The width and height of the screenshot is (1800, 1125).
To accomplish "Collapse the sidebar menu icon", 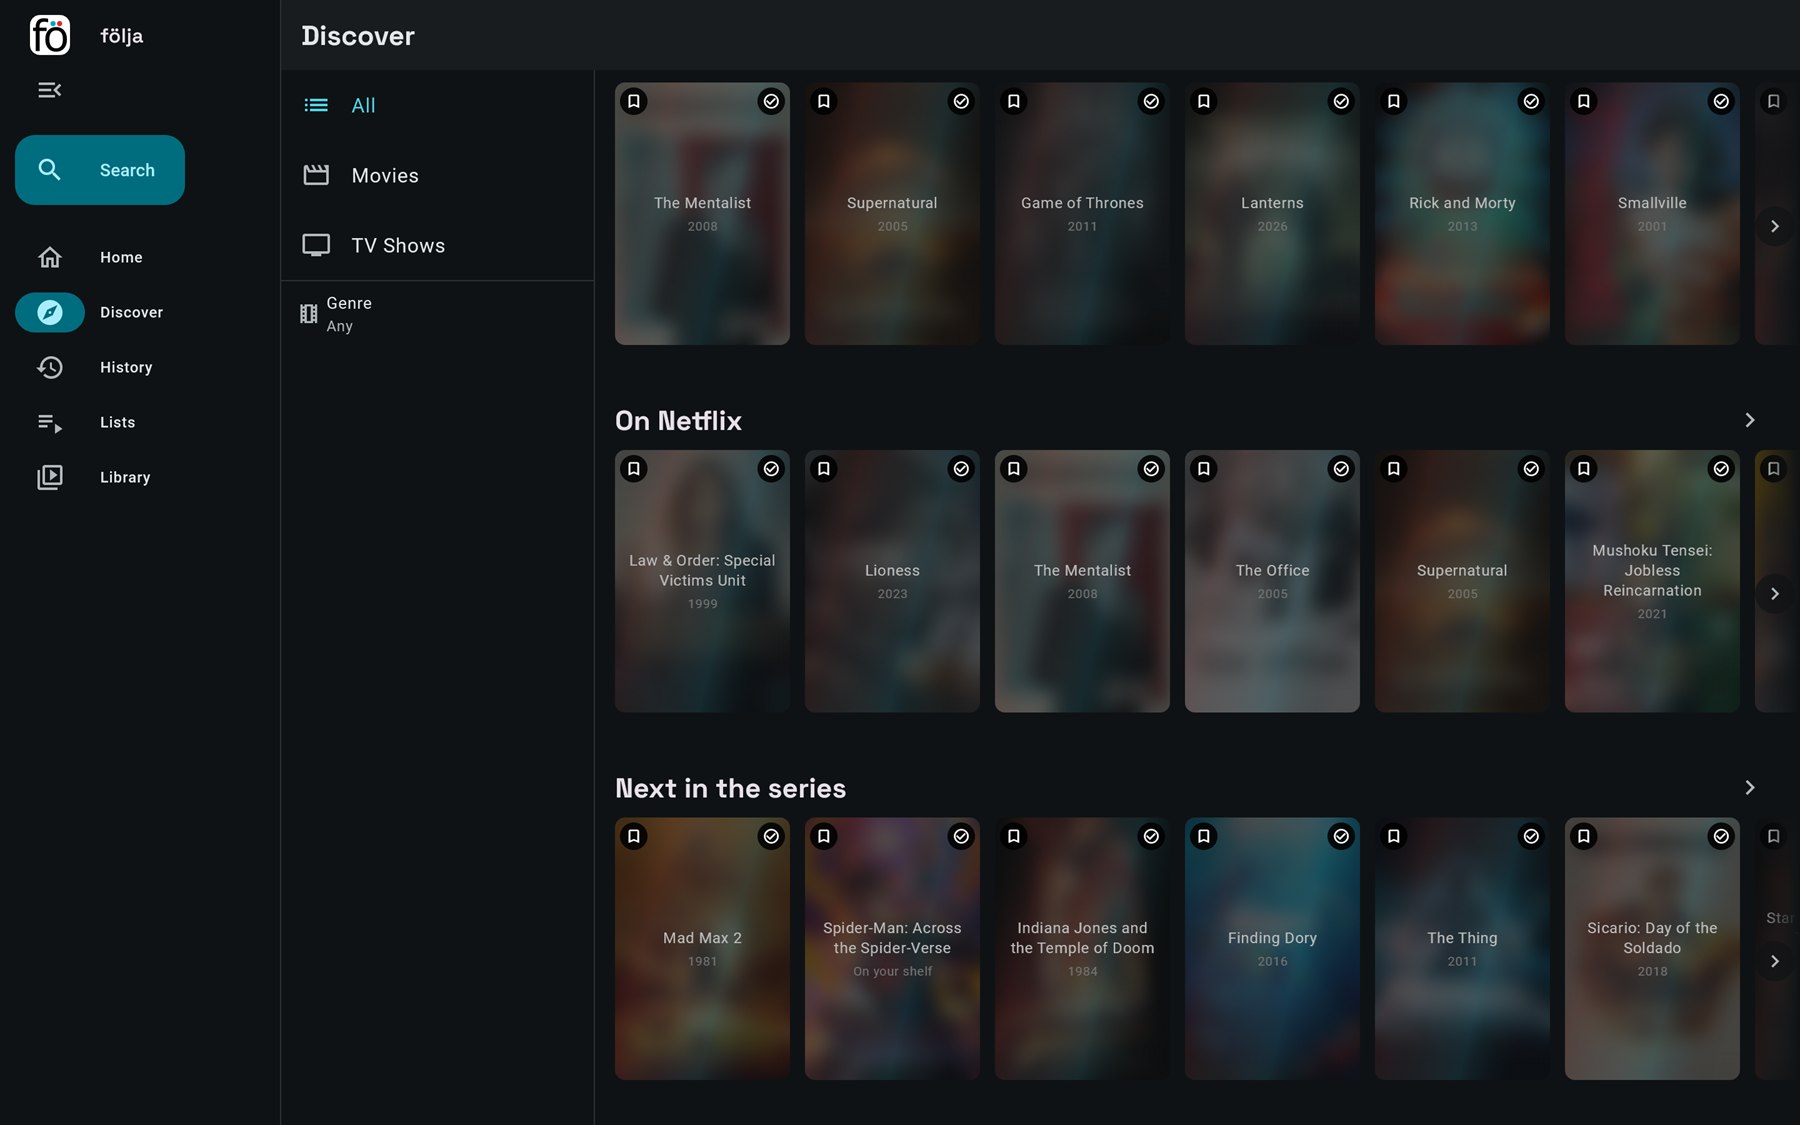I will [x=49, y=90].
